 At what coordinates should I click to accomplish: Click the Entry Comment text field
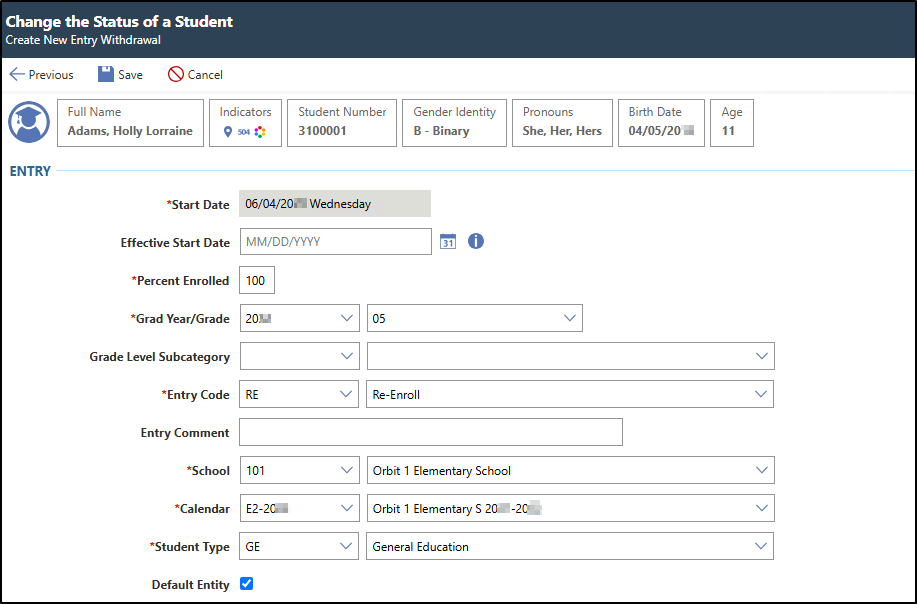click(431, 432)
